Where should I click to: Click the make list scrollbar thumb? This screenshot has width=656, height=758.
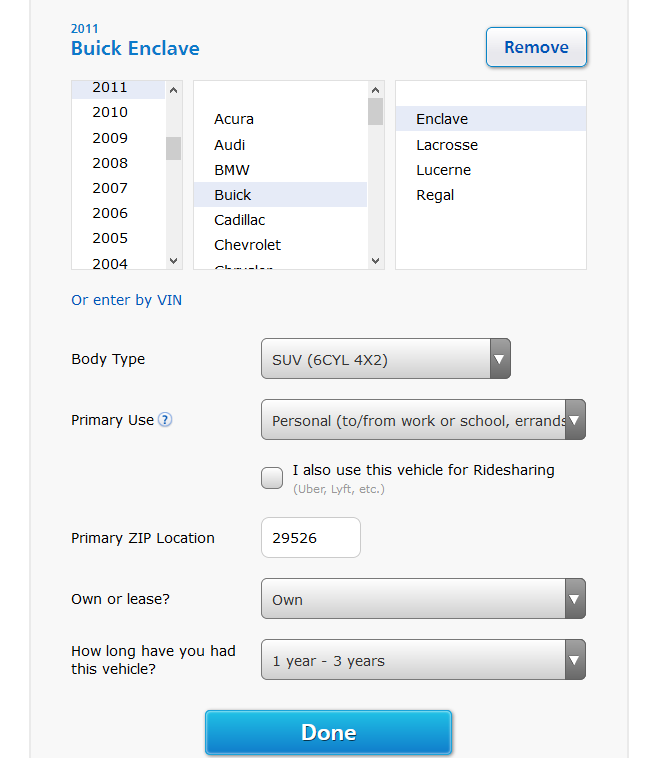coord(375,112)
